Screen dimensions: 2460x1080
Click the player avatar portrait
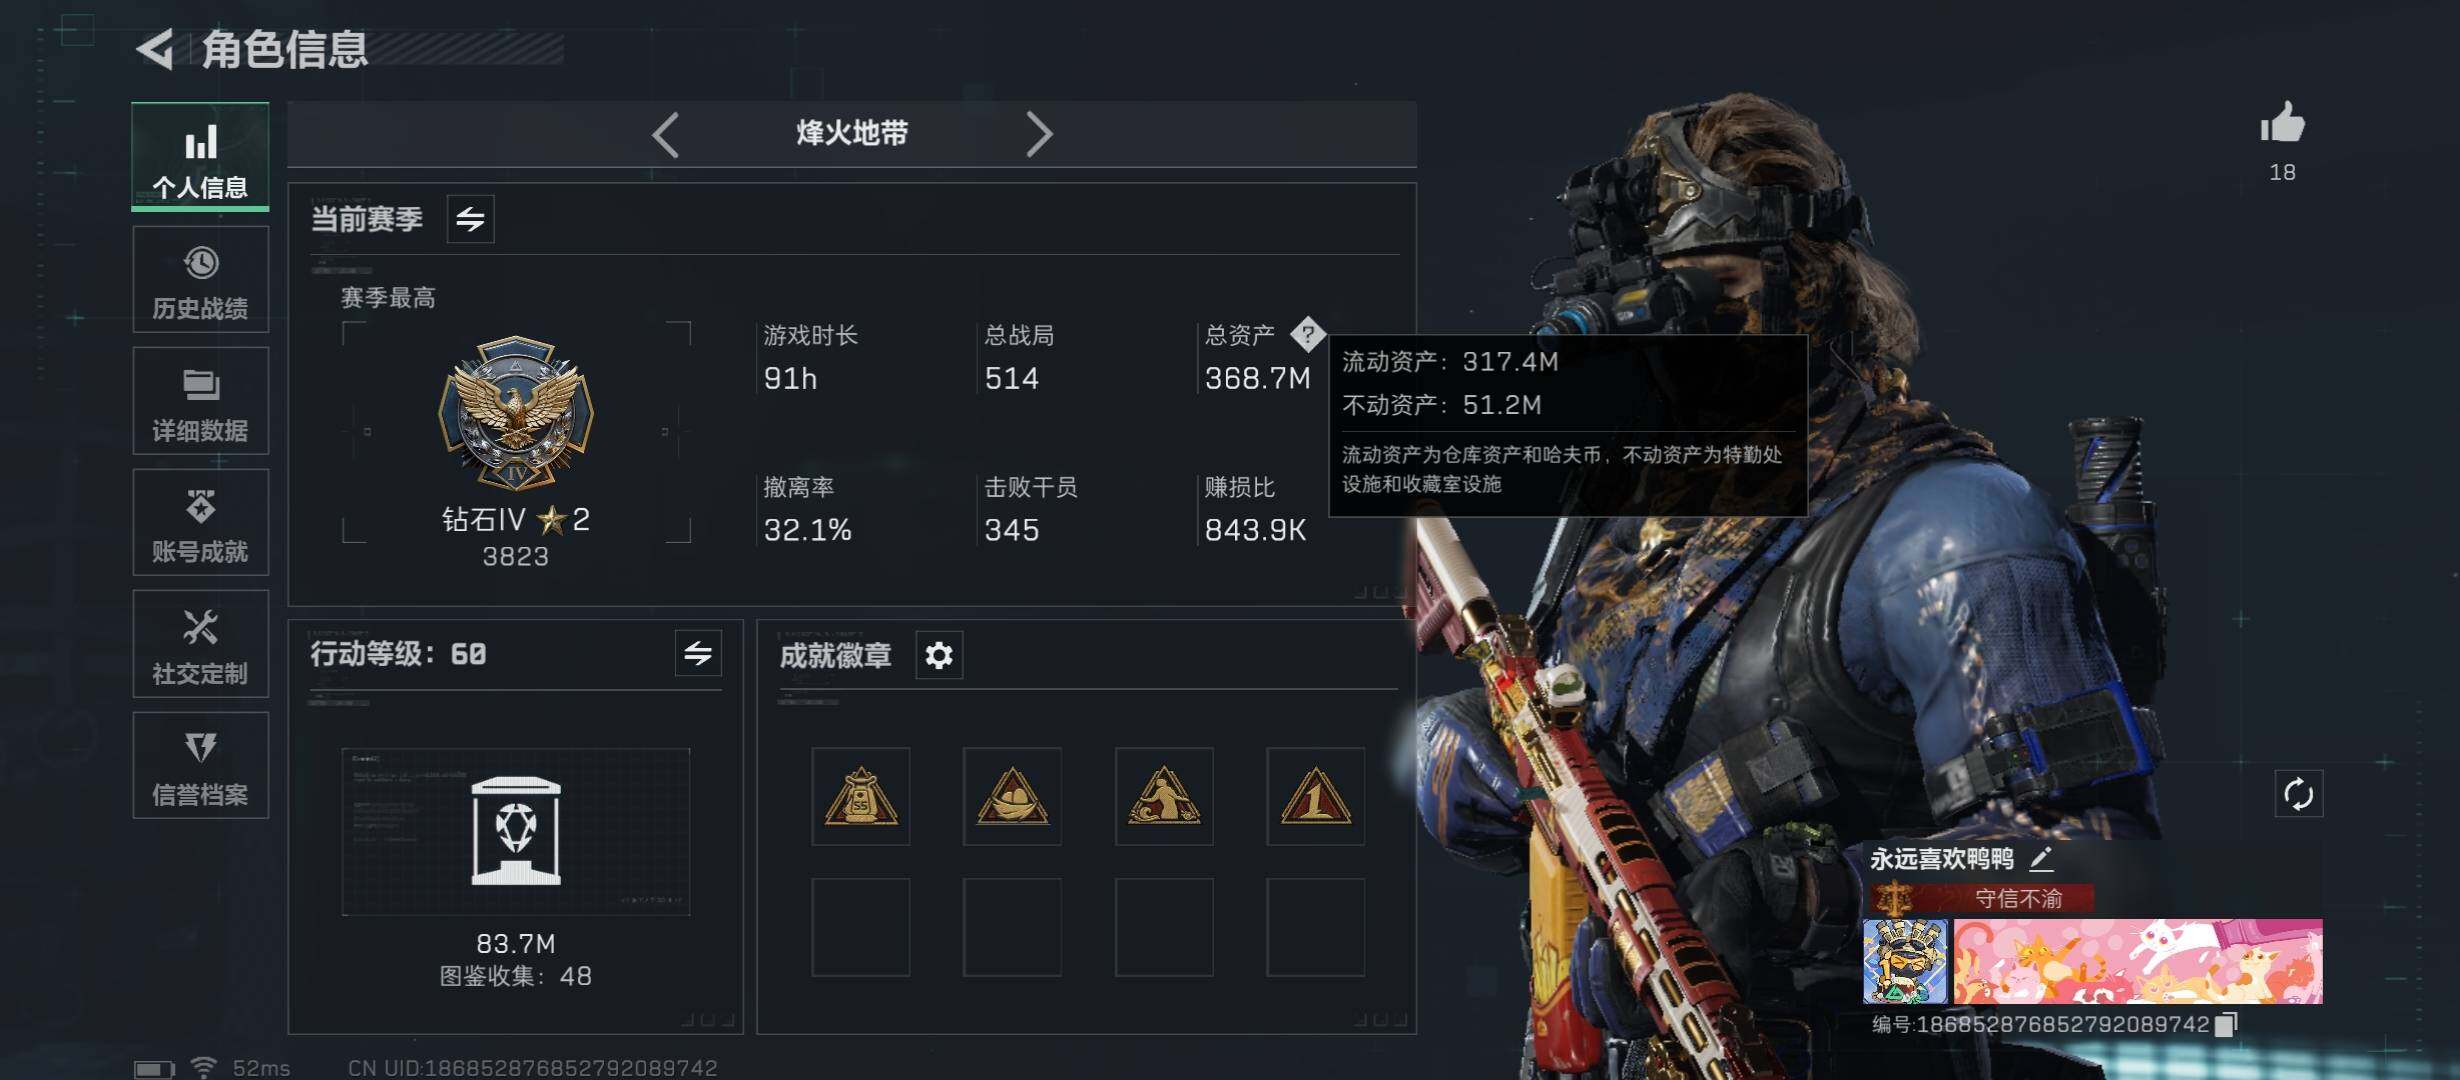tap(1905, 962)
